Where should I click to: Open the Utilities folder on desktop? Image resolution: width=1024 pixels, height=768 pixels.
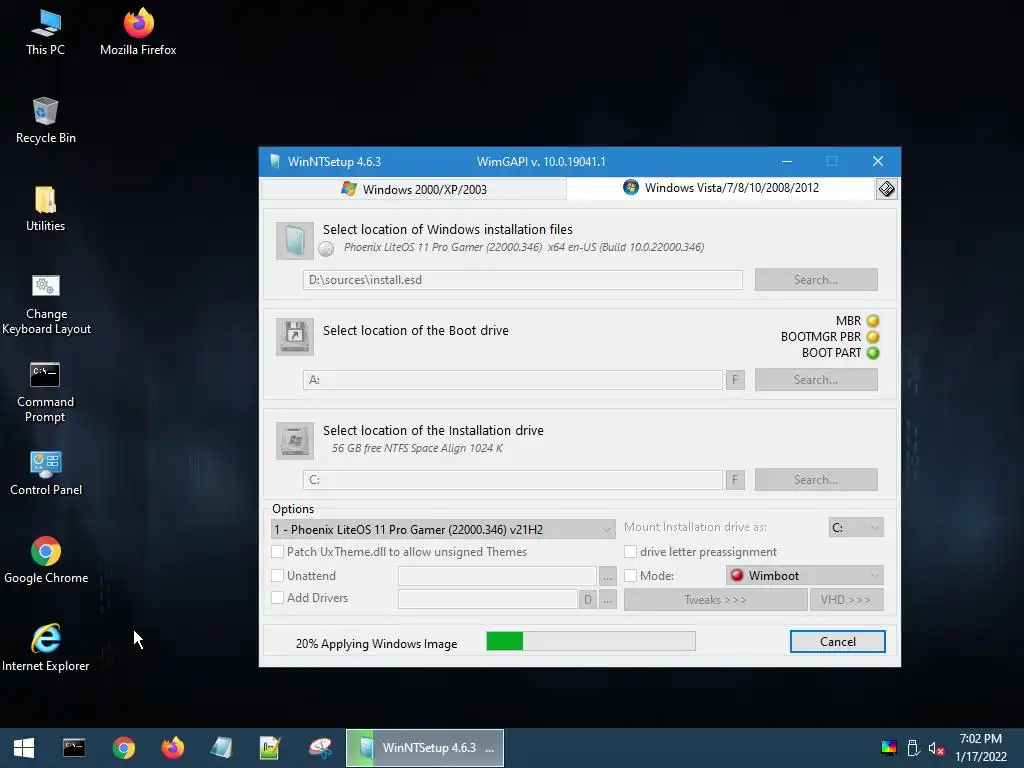(46, 209)
